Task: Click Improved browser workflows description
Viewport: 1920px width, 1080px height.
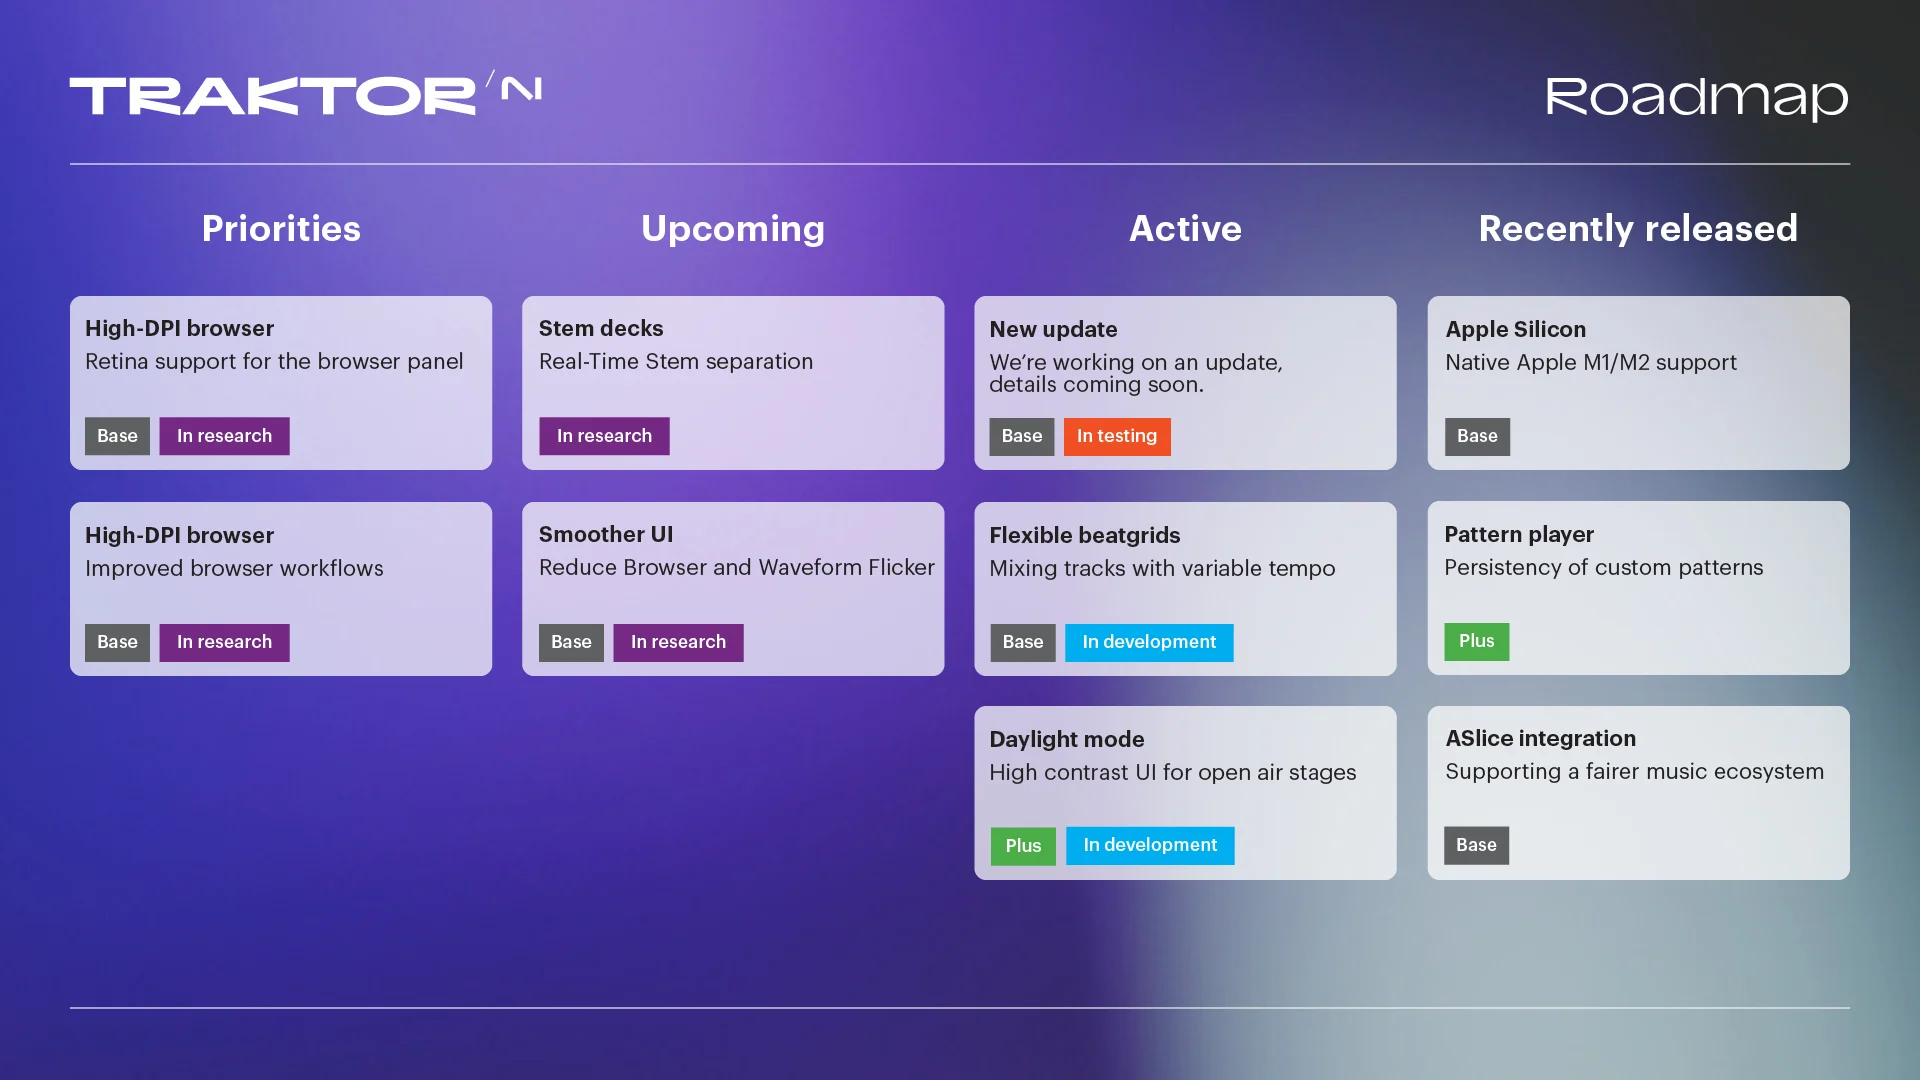Action: (x=234, y=568)
